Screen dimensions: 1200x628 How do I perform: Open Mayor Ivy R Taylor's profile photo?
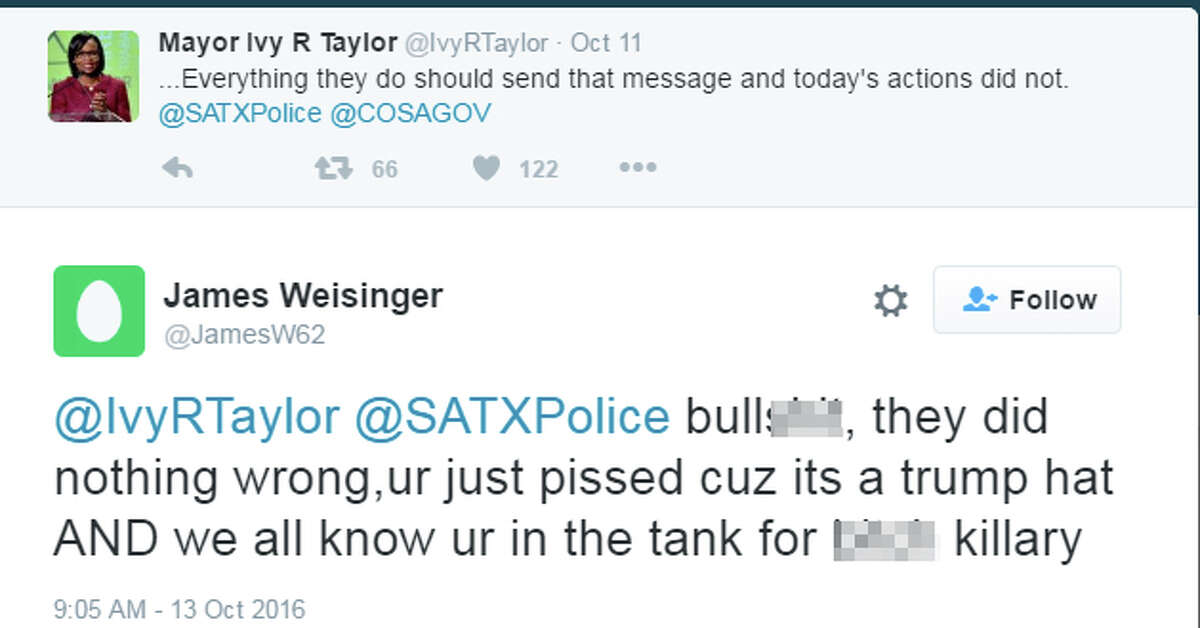[92, 76]
